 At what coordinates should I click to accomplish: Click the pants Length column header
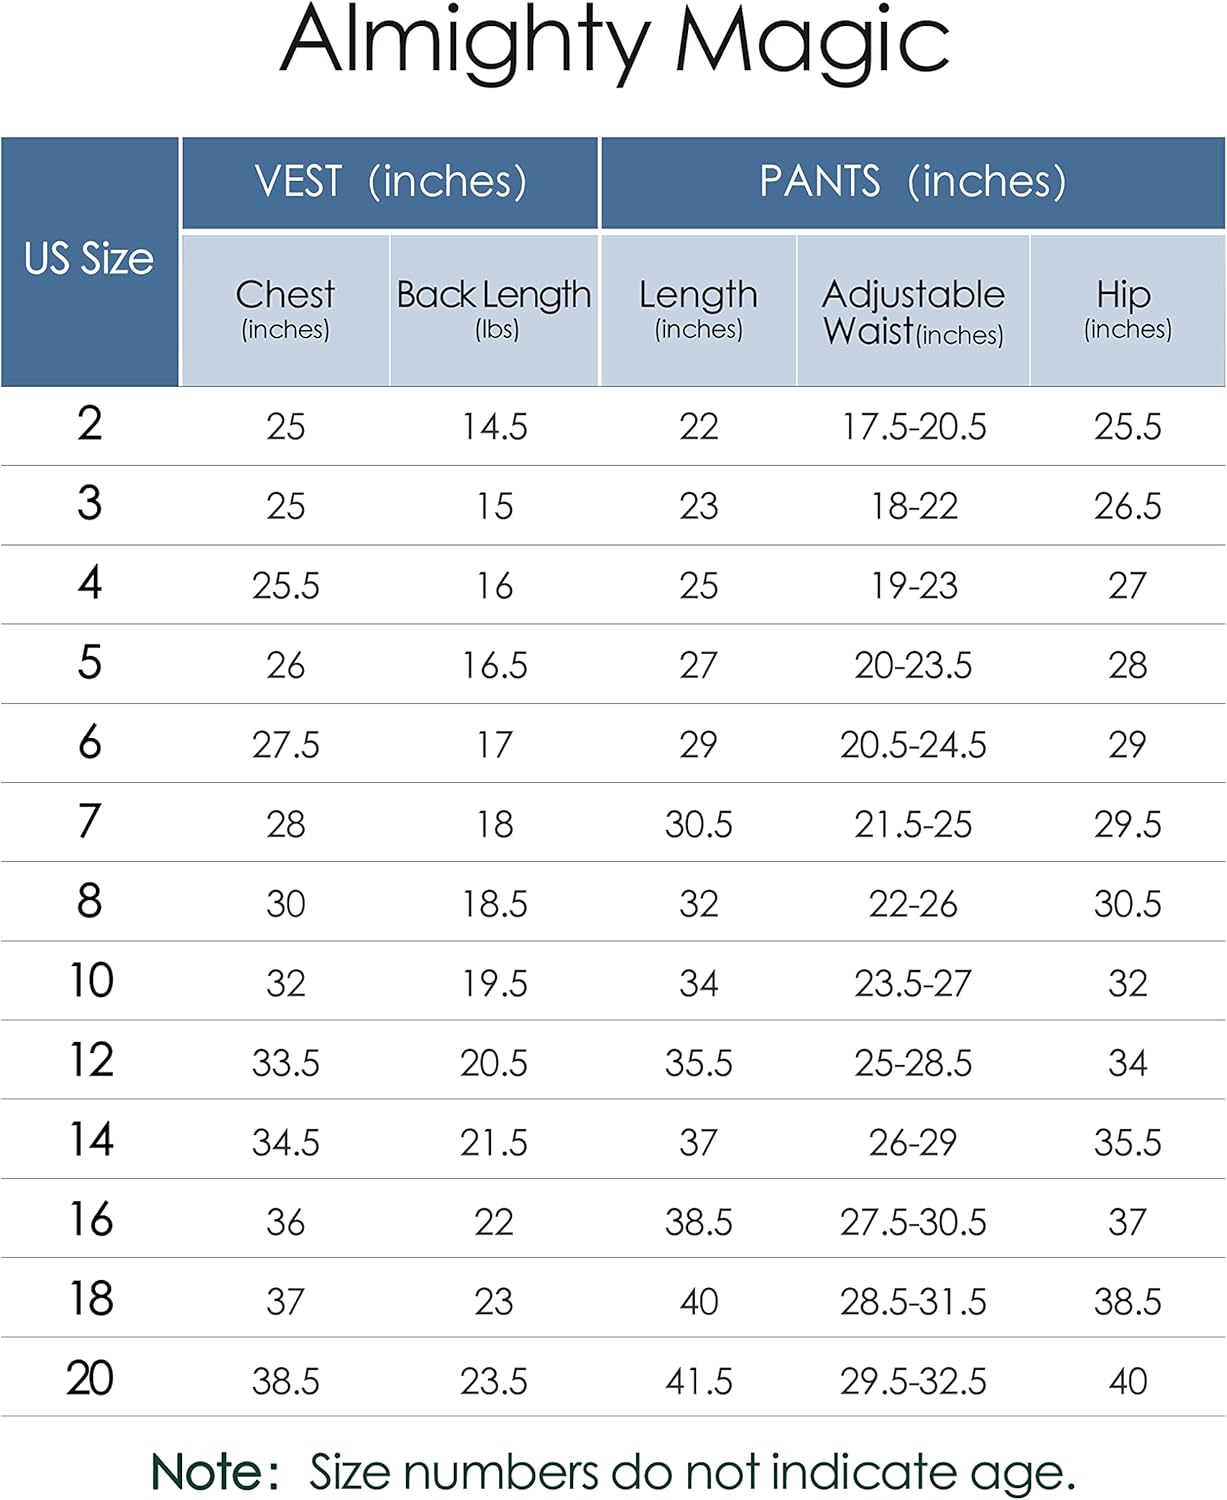point(698,308)
